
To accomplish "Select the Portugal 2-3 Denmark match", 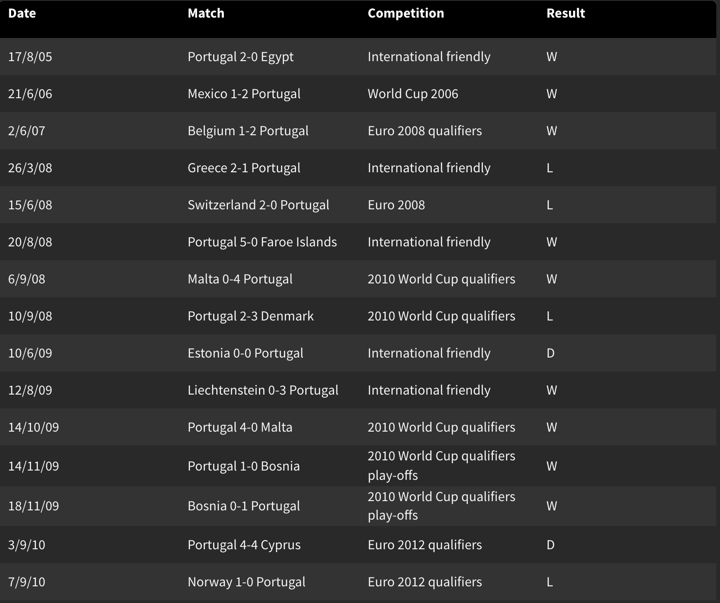I will 251,316.
